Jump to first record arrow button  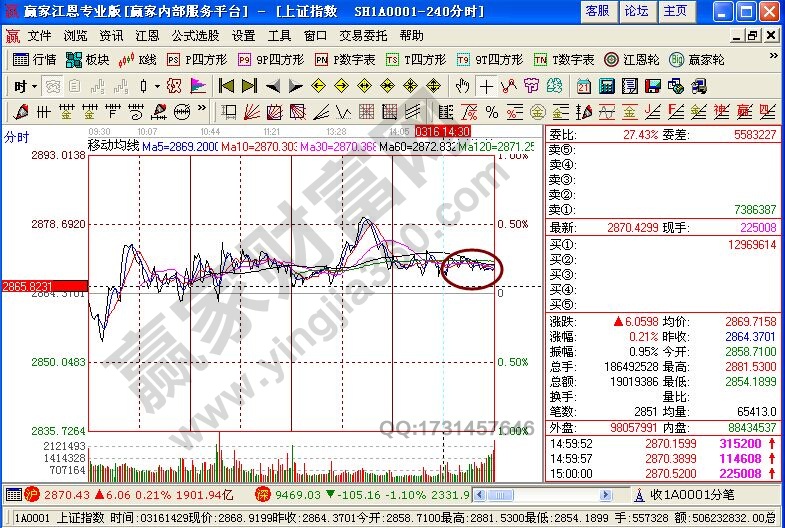coord(226,86)
